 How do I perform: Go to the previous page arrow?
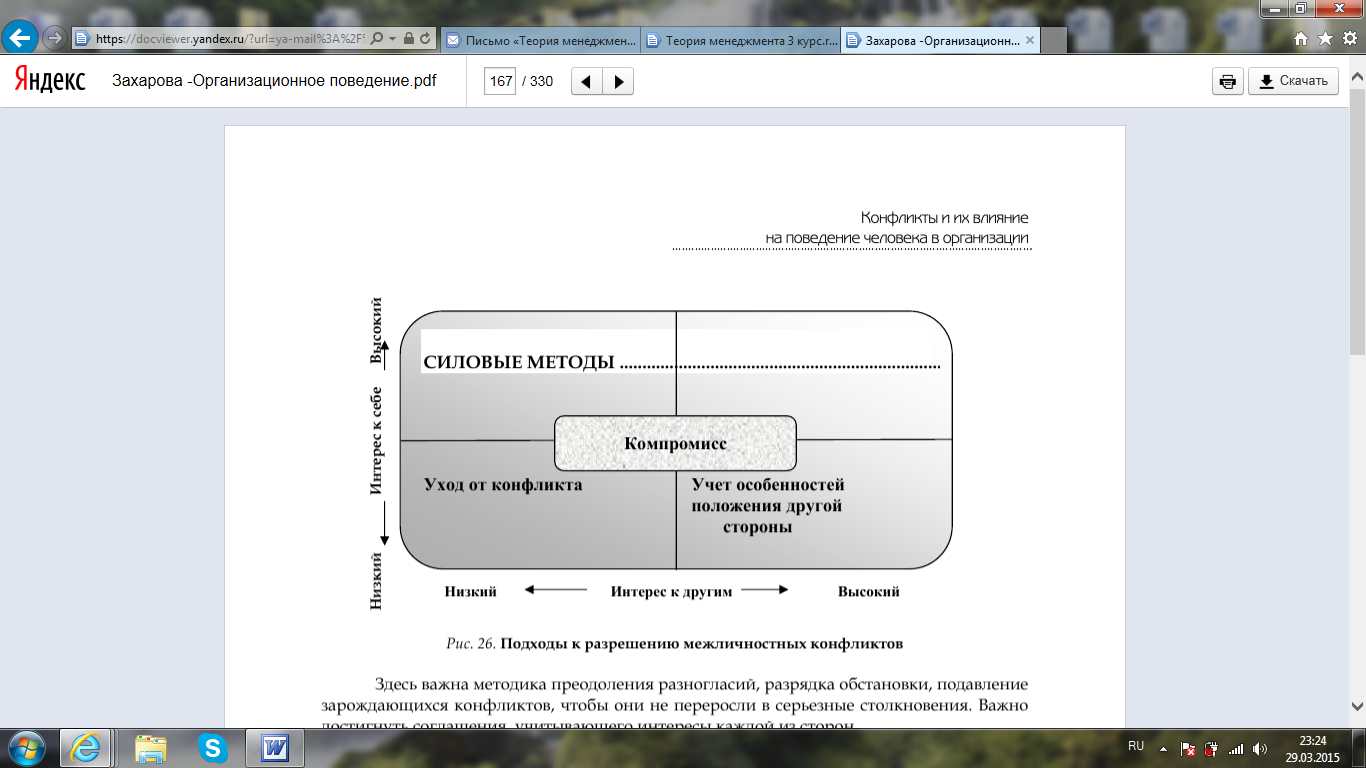click(x=587, y=81)
